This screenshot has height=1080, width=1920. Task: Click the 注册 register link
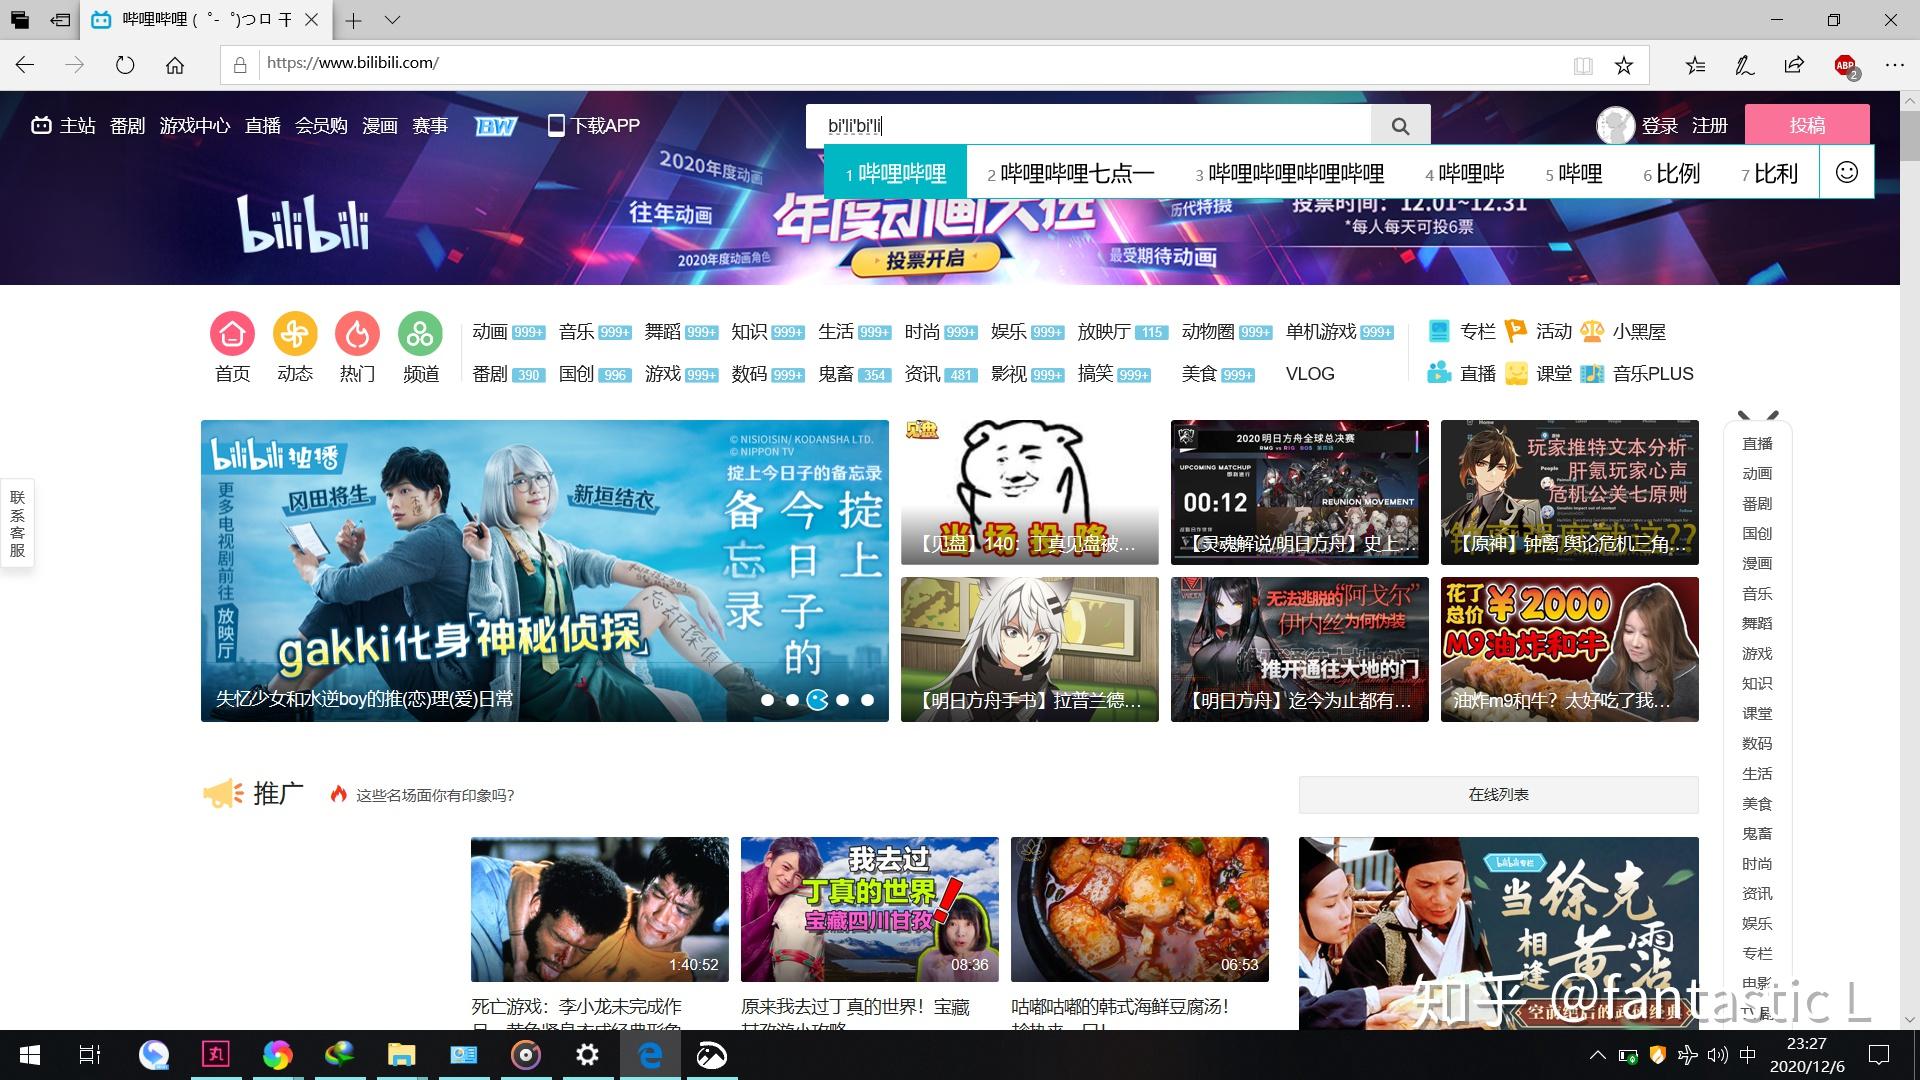click(x=1710, y=126)
